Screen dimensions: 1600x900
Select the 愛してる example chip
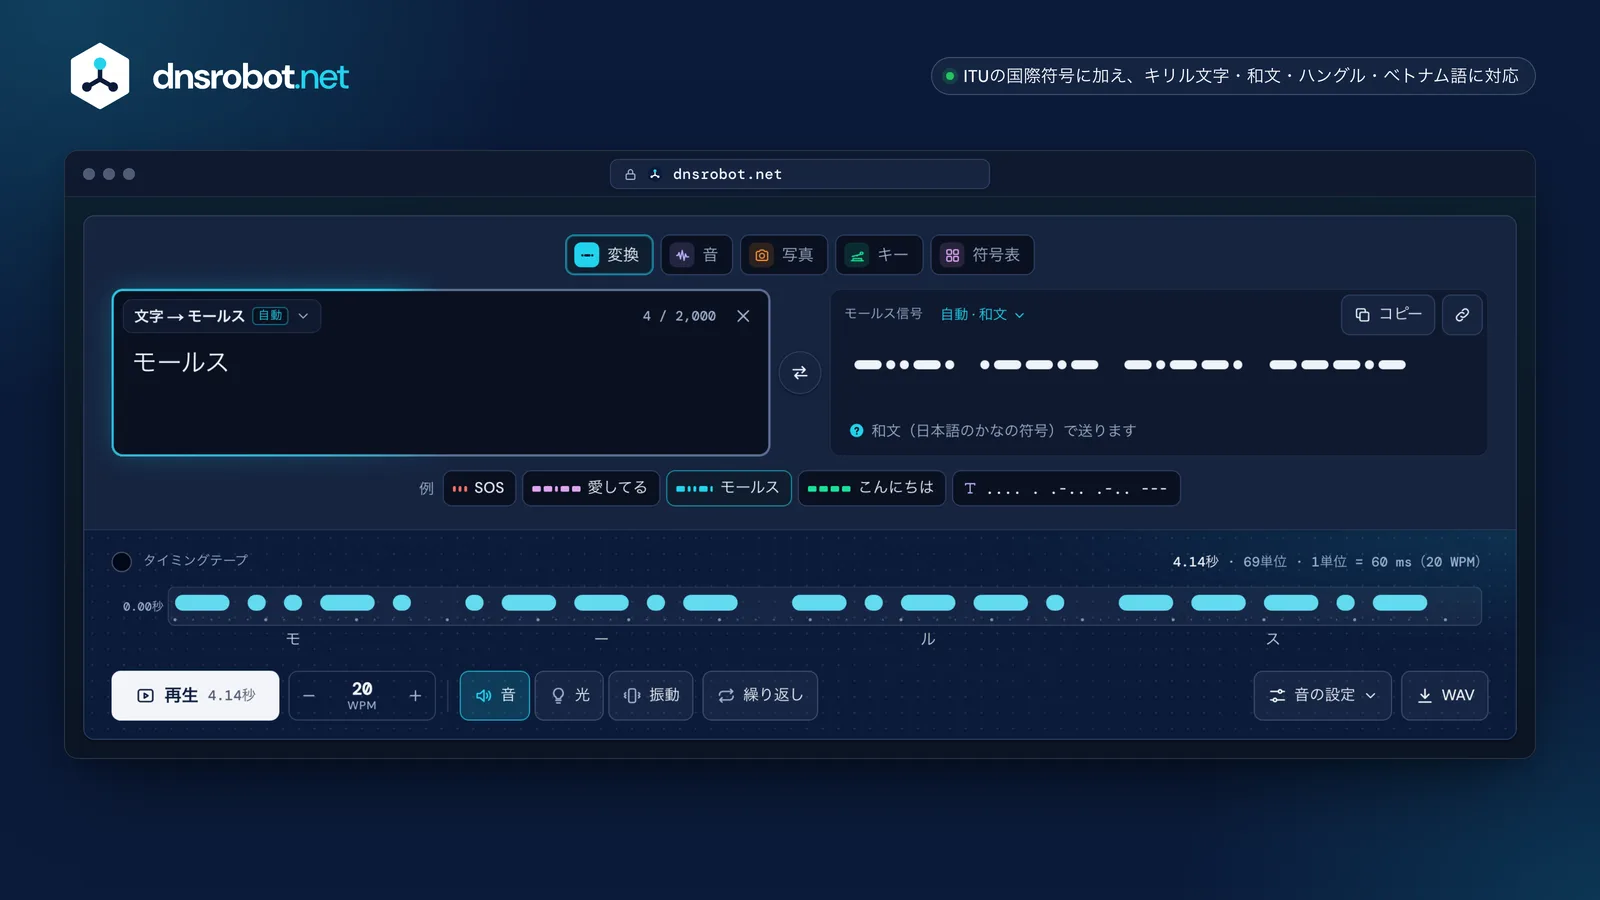point(591,488)
